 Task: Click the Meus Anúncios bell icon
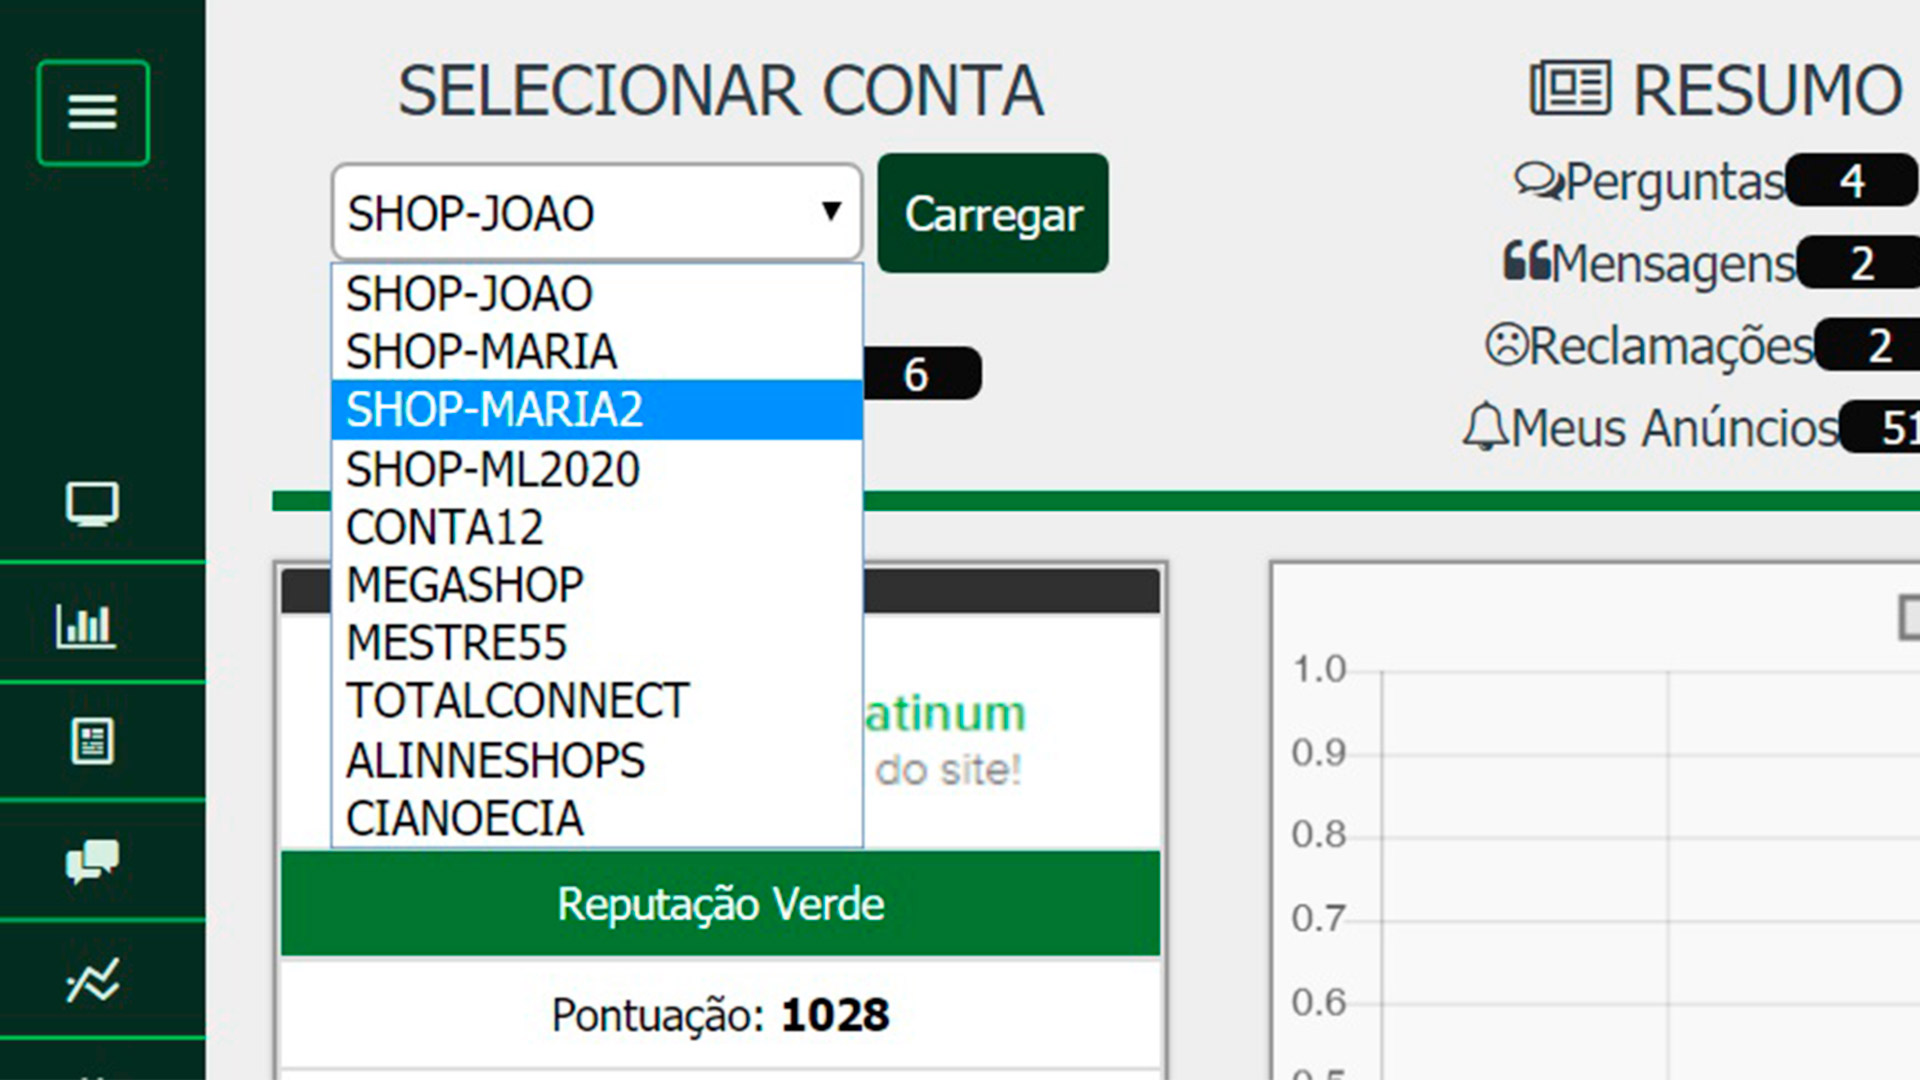coord(1484,428)
